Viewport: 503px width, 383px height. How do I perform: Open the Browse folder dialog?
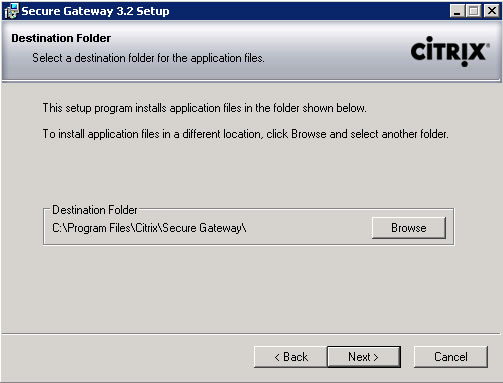[409, 228]
